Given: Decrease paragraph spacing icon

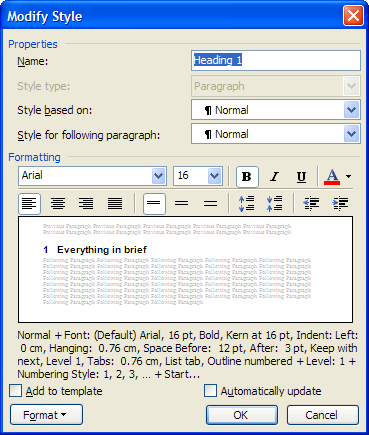Looking at the screenshot, I should click(x=275, y=203).
